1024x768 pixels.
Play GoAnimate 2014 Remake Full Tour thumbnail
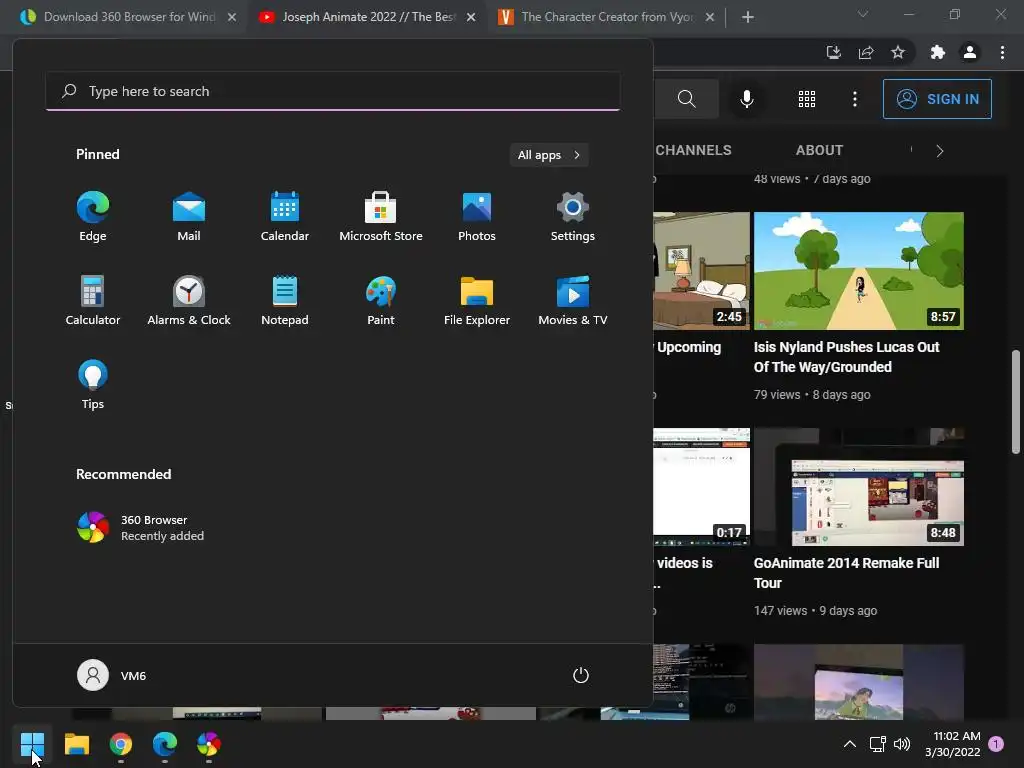(x=858, y=487)
